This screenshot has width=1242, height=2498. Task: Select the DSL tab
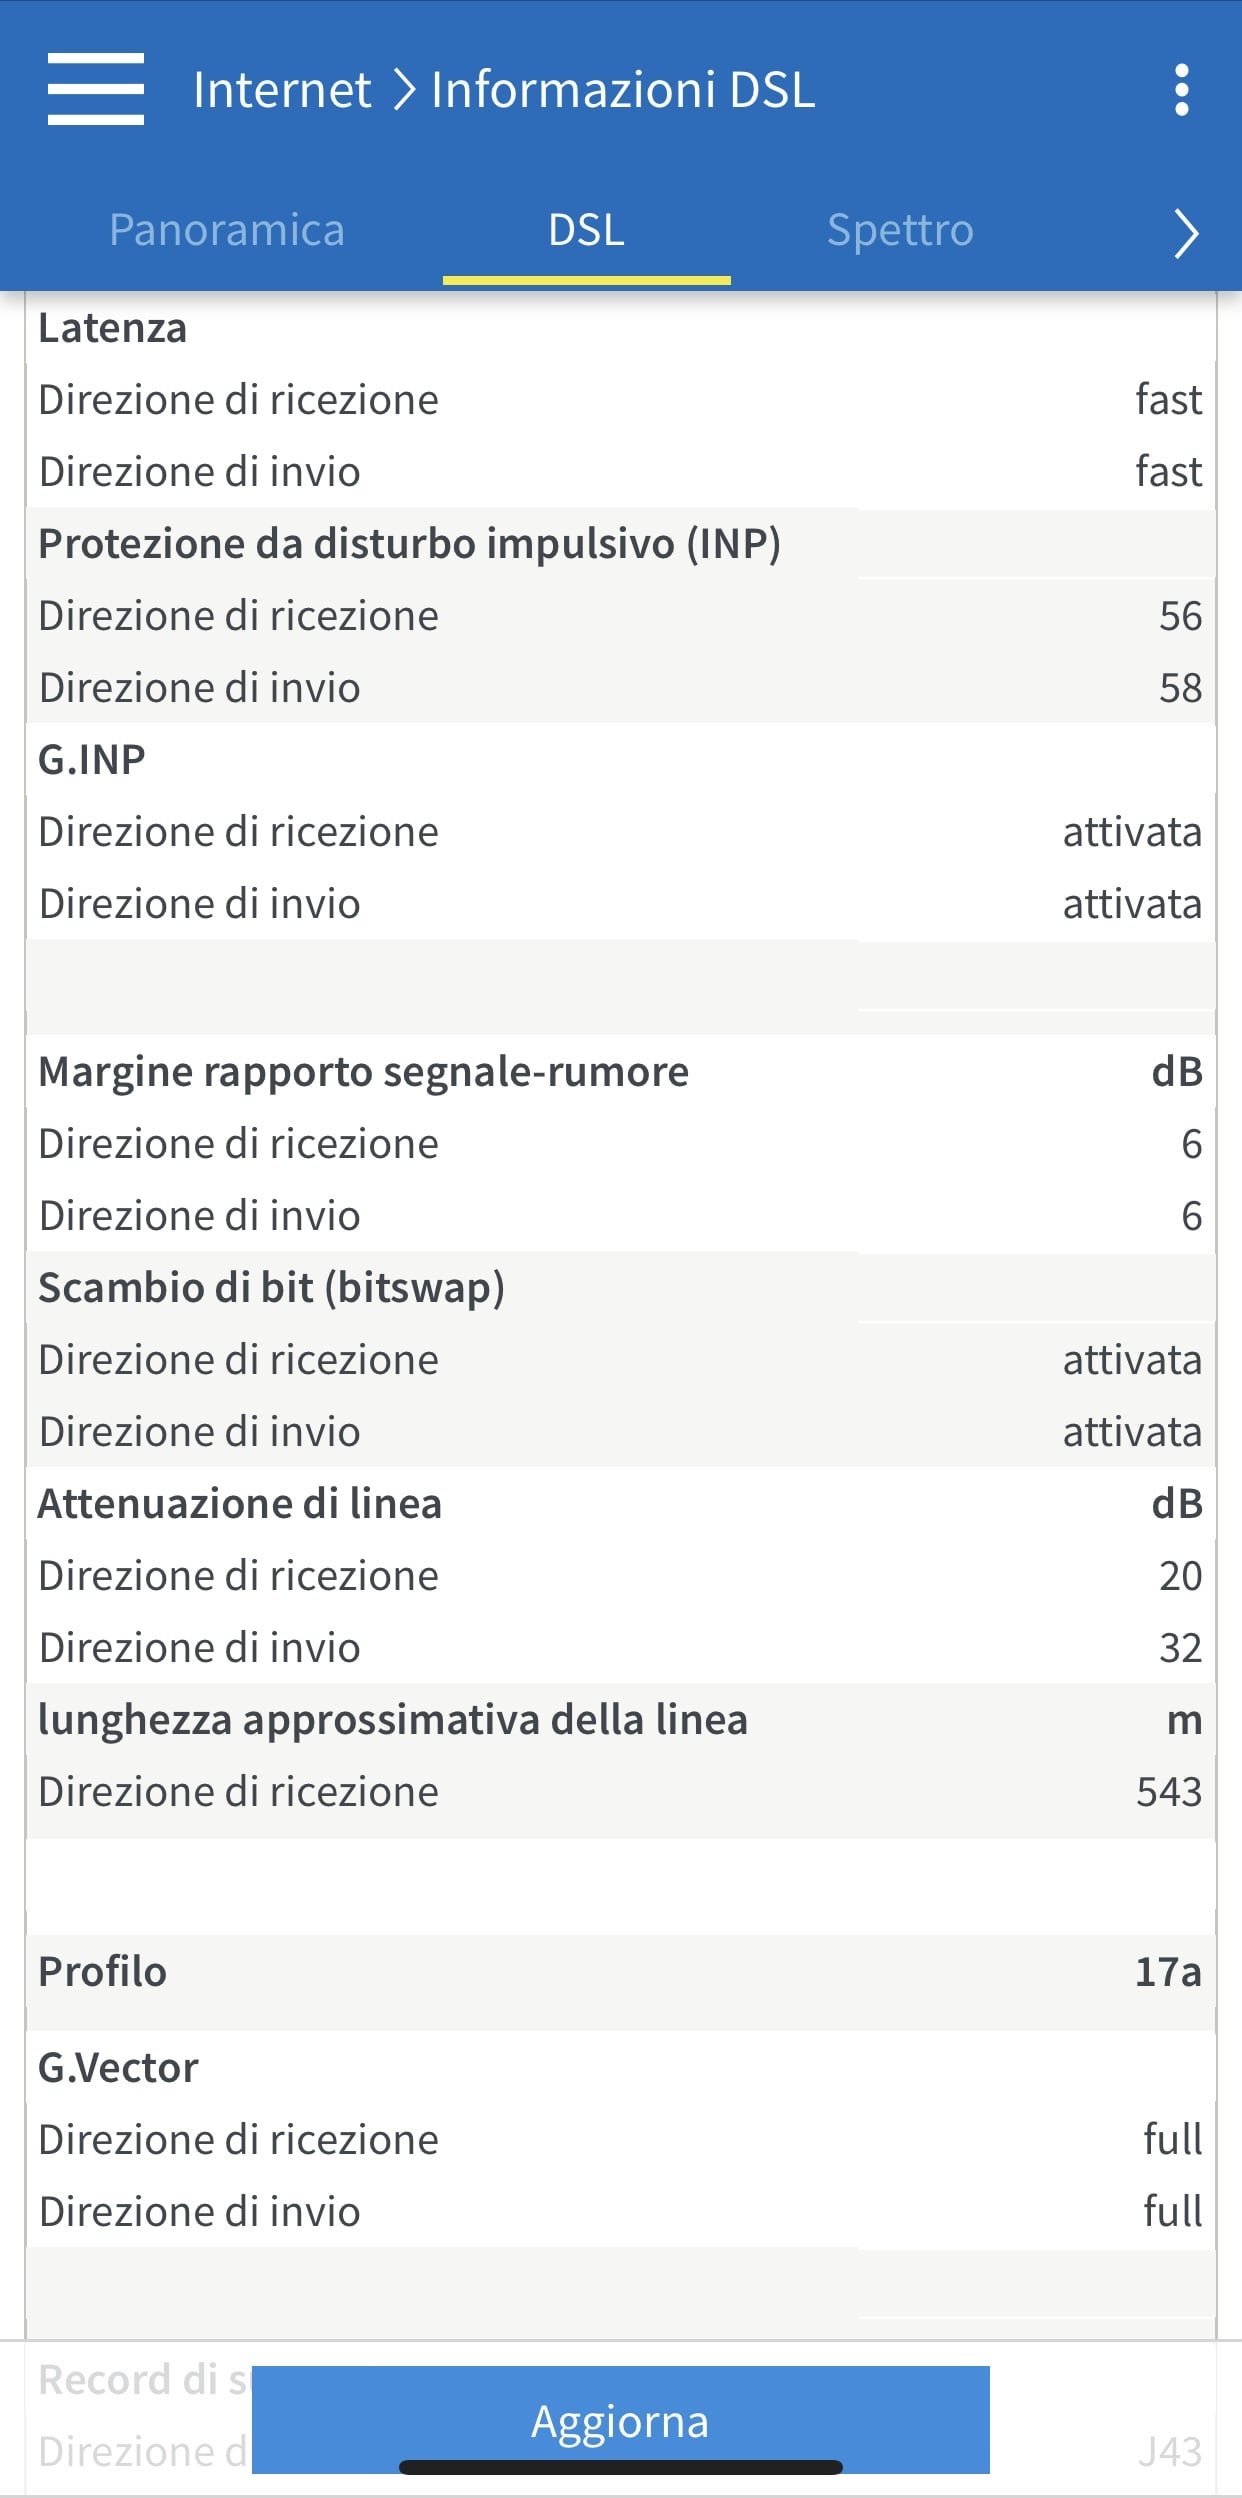coord(586,230)
